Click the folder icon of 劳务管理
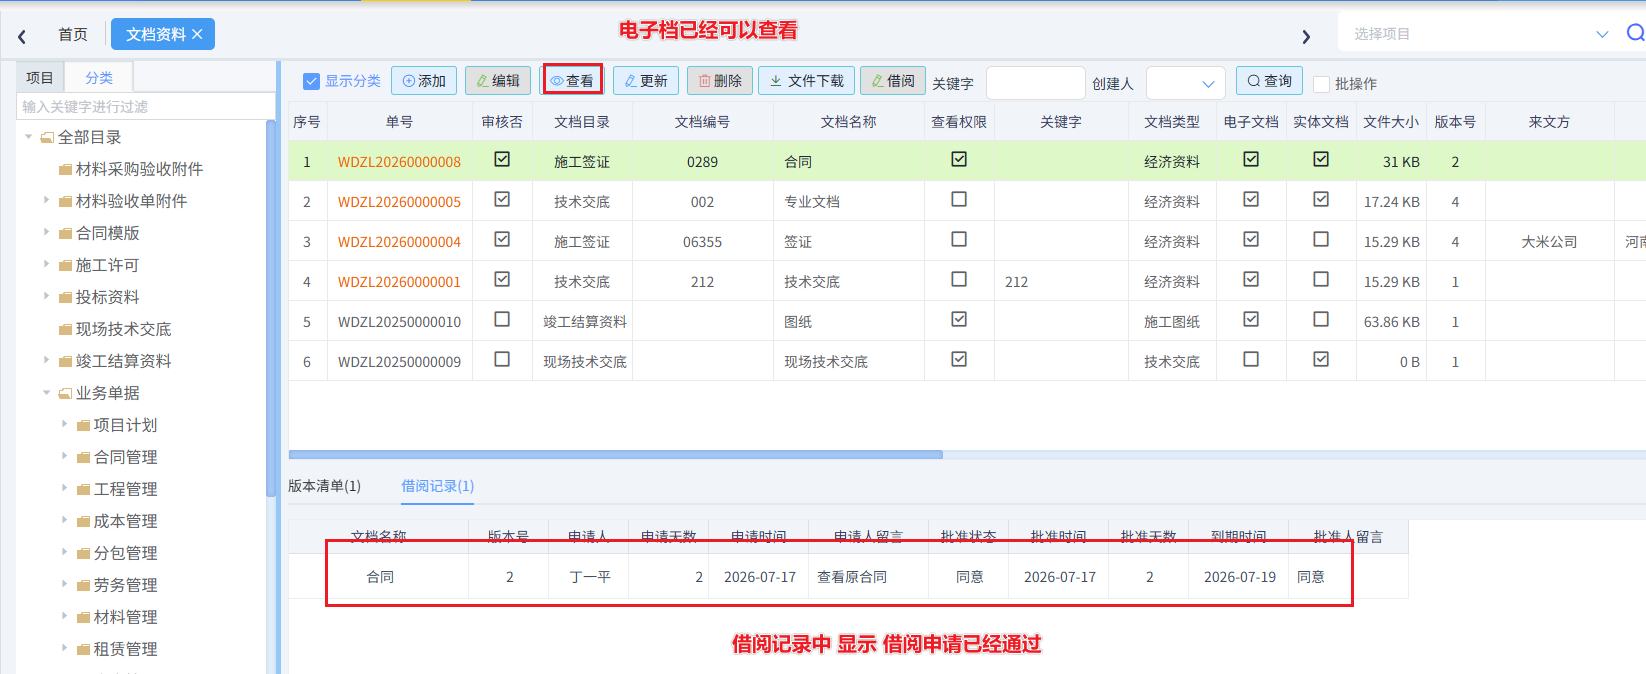Viewport: 1646px width, 674px height. 83,585
